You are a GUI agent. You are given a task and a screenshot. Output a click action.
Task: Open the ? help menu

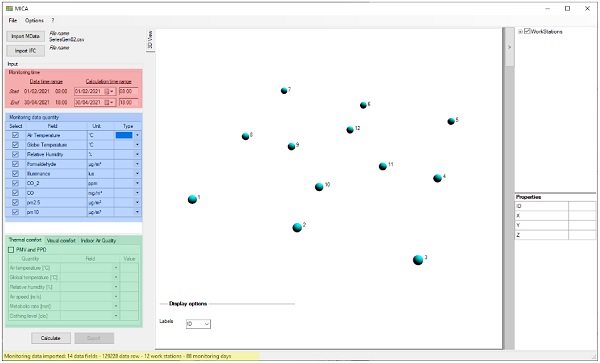(53, 20)
